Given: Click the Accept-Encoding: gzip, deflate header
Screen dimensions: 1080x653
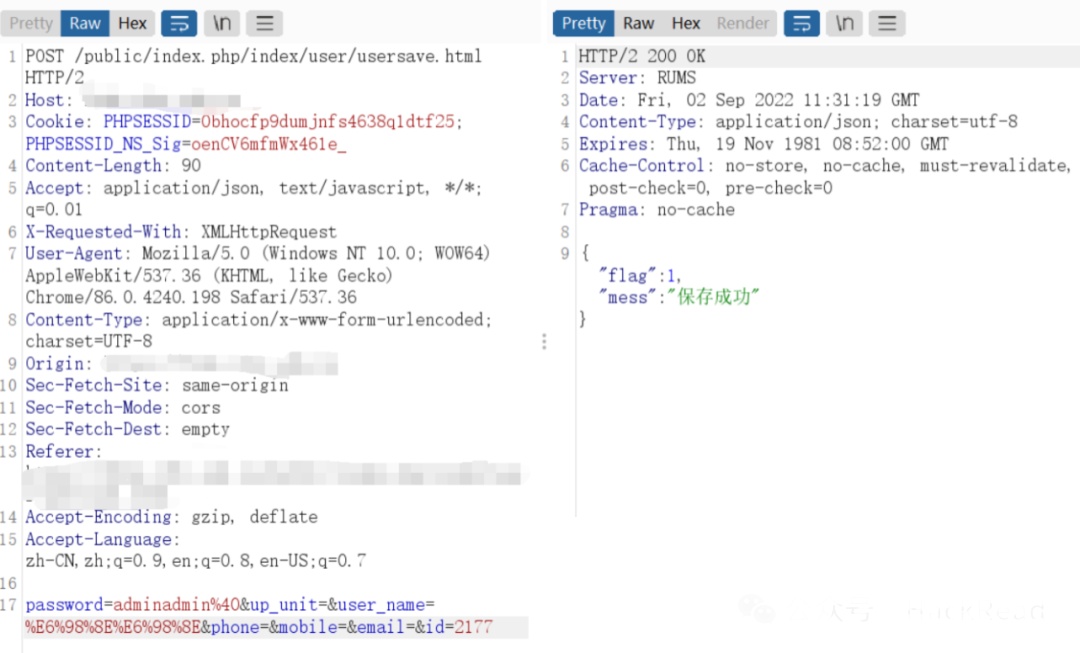Looking at the screenshot, I should (x=172, y=517).
